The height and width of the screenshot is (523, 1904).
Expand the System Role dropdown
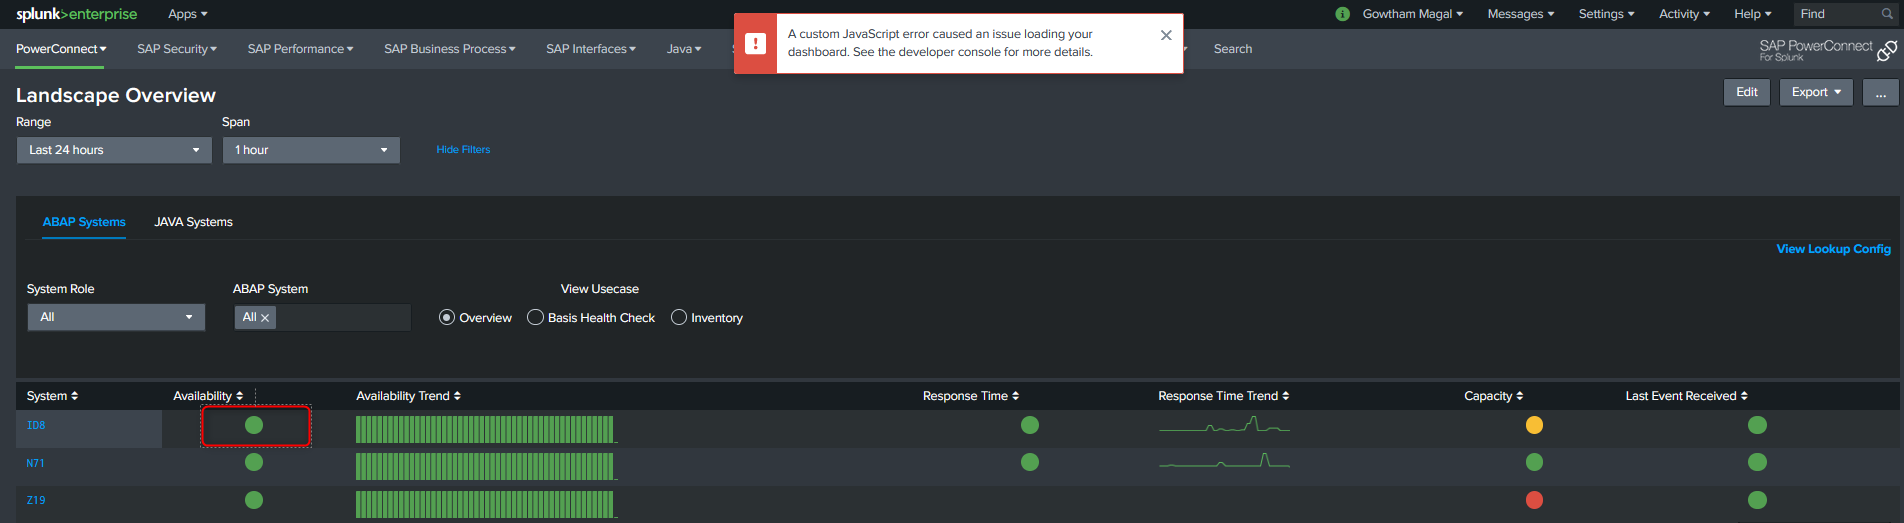(116, 317)
